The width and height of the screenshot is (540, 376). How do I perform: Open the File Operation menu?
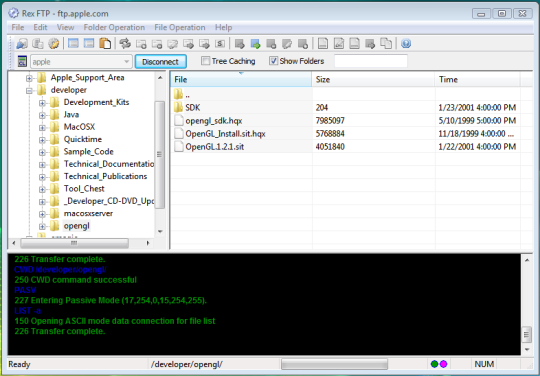click(x=179, y=27)
